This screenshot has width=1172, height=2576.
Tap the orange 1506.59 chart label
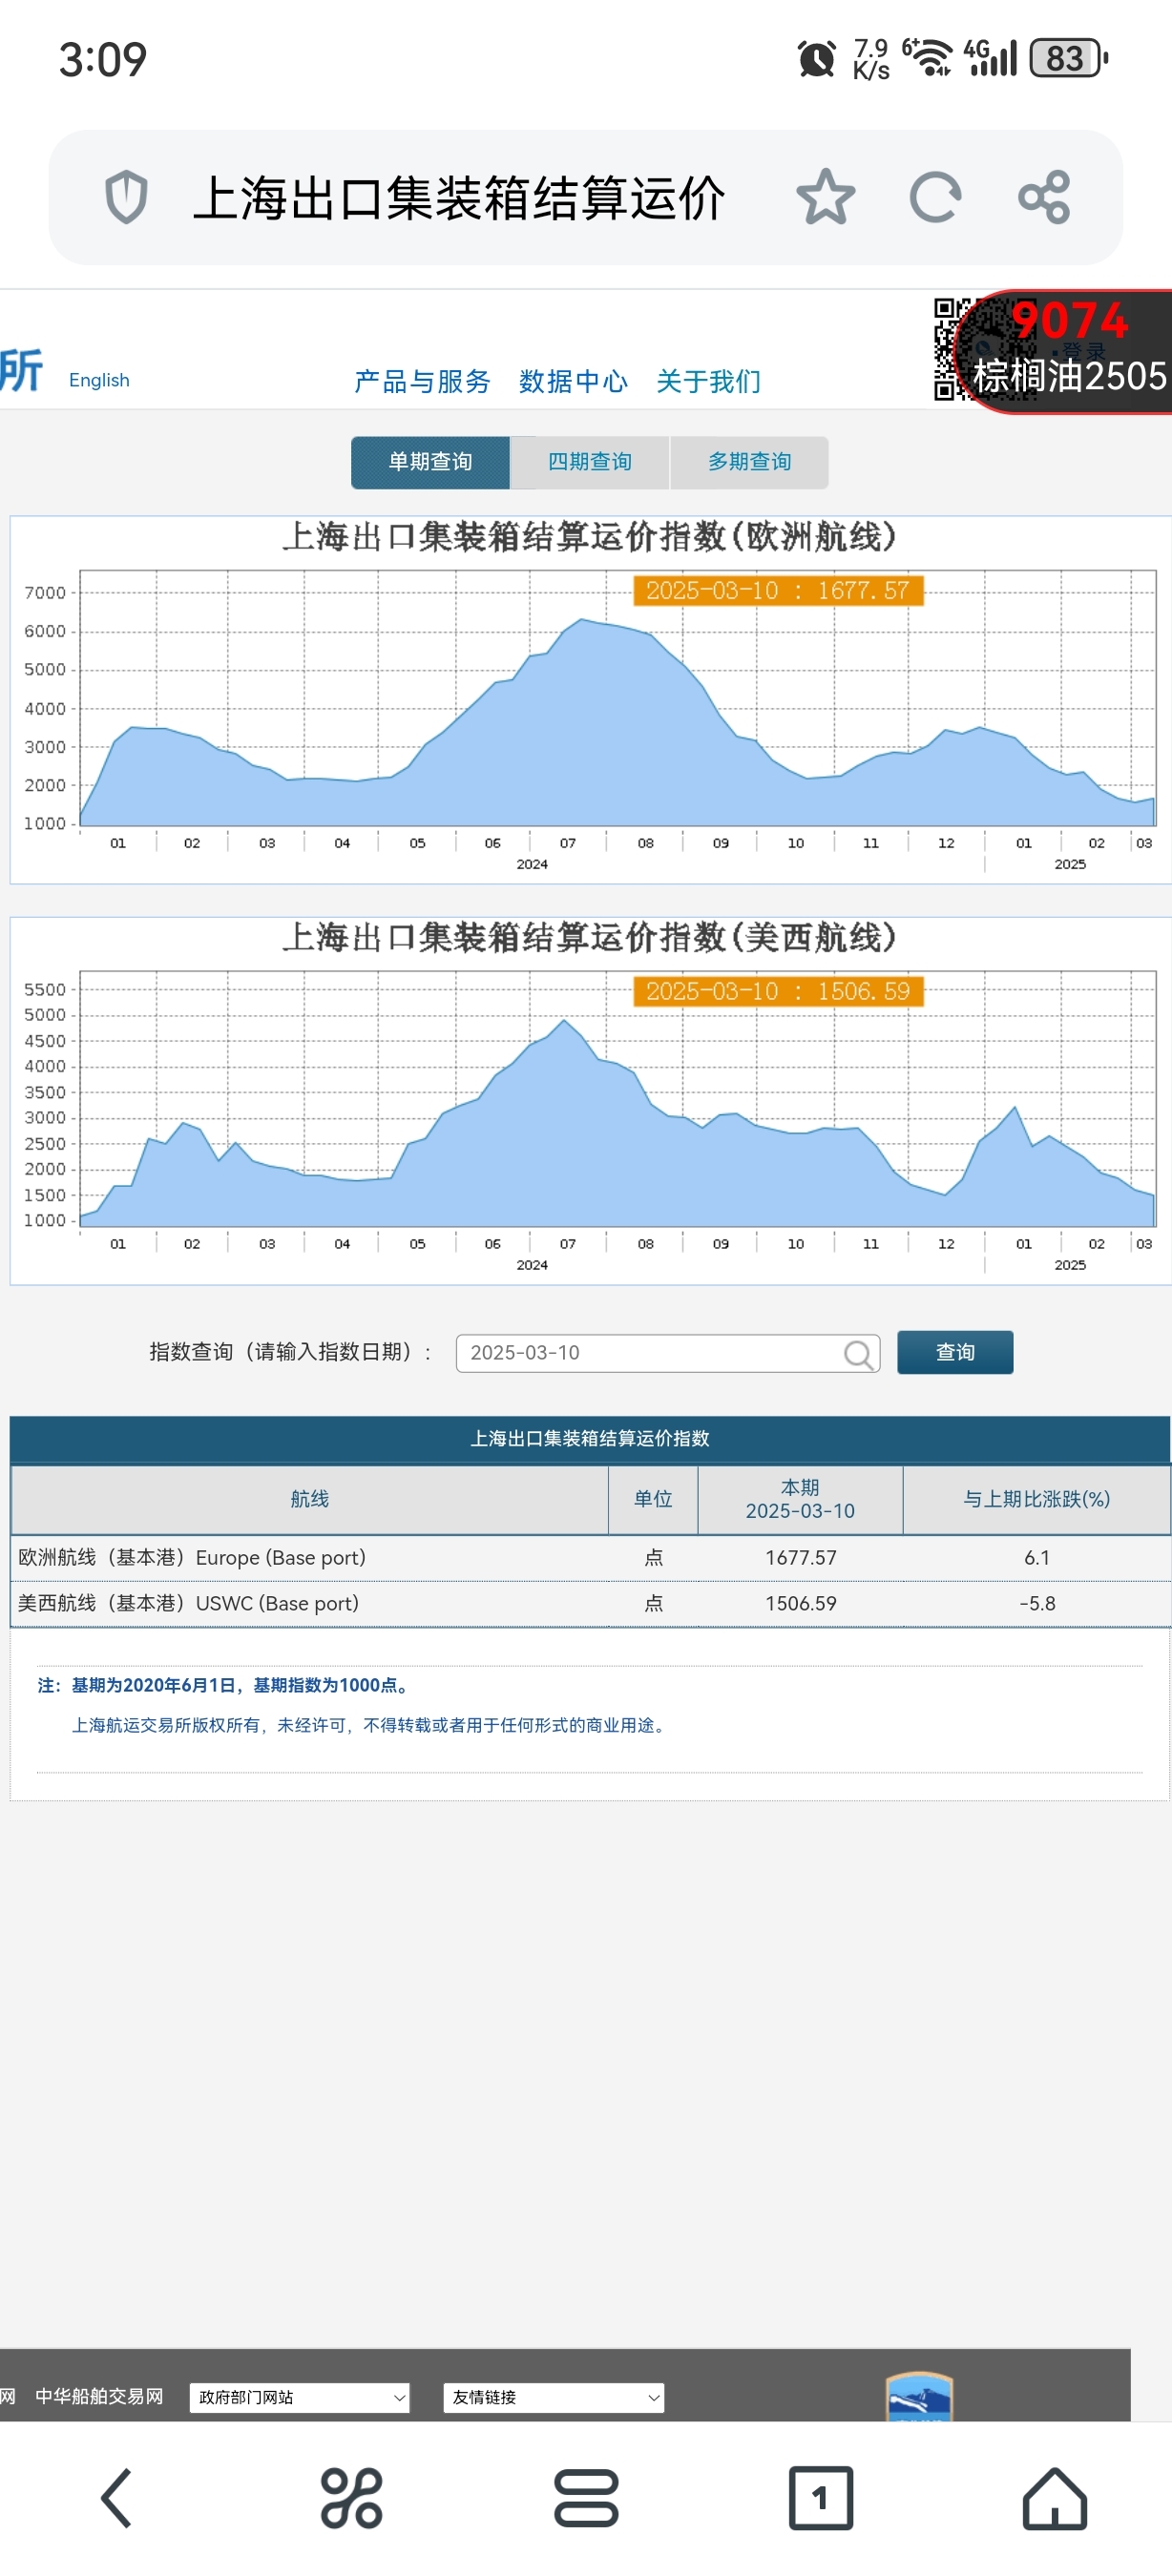778,991
